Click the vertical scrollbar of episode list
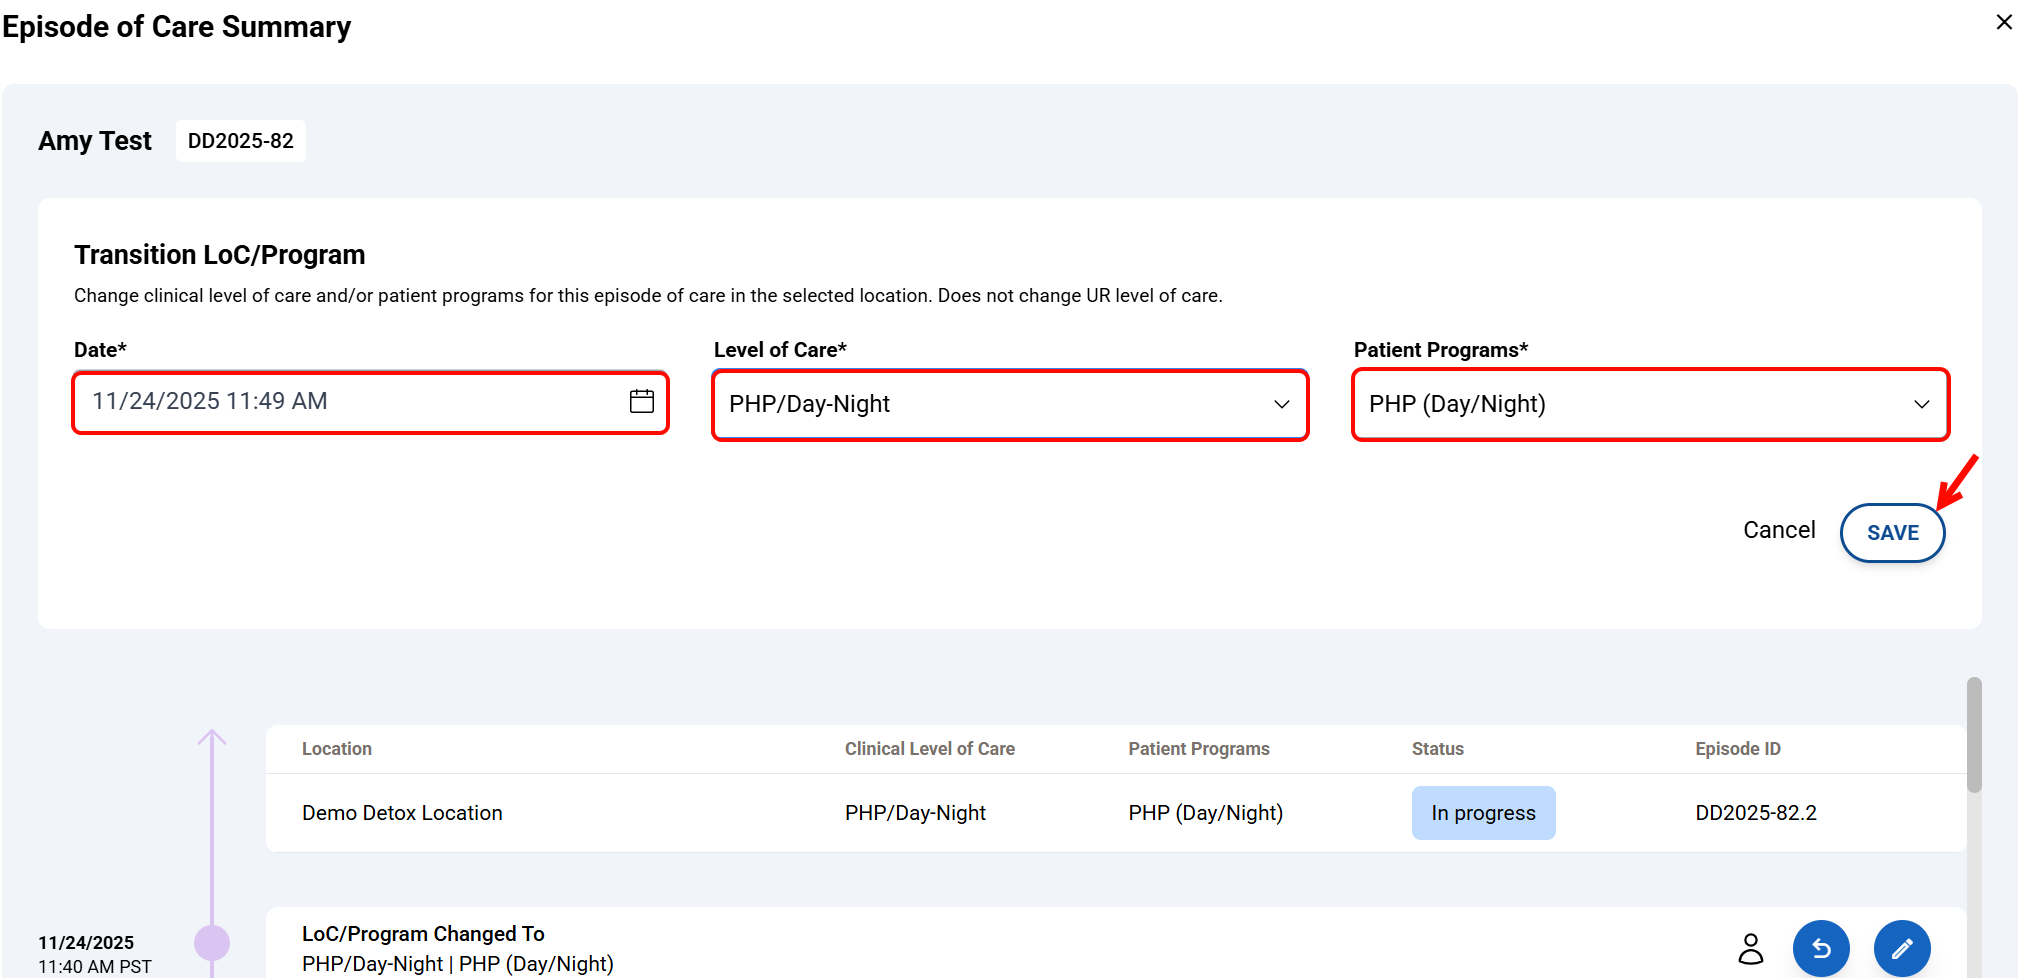The width and height of the screenshot is (2020, 978). (x=1973, y=735)
